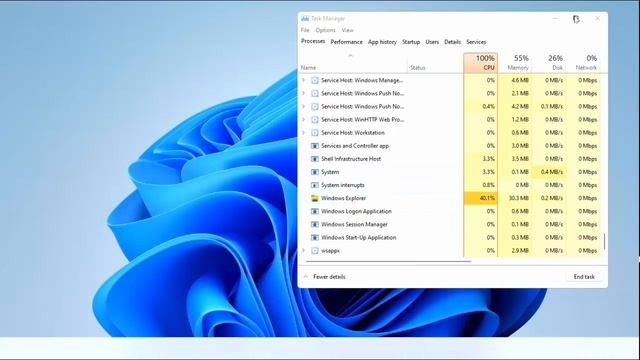
Task: Switch to the Startup tab
Action: coord(411,42)
